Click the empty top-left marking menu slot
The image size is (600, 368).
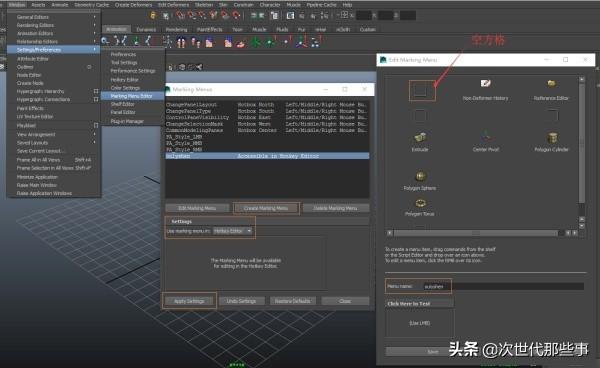(x=420, y=90)
